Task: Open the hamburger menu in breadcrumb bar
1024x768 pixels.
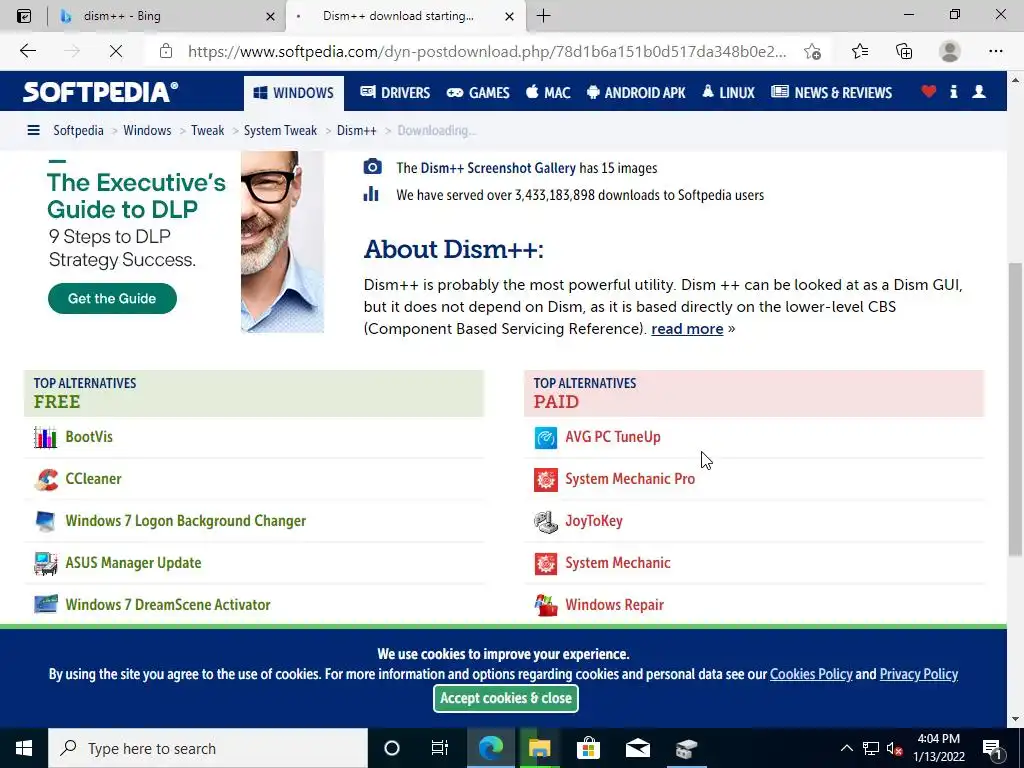Action: tap(33, 130)
